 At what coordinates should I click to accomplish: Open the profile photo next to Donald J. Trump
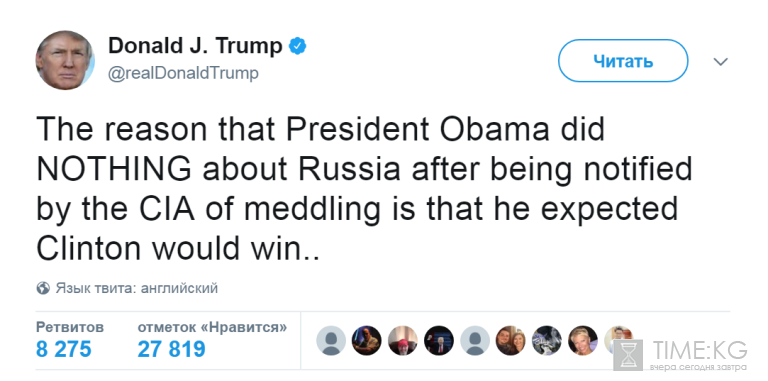(65, 60)
